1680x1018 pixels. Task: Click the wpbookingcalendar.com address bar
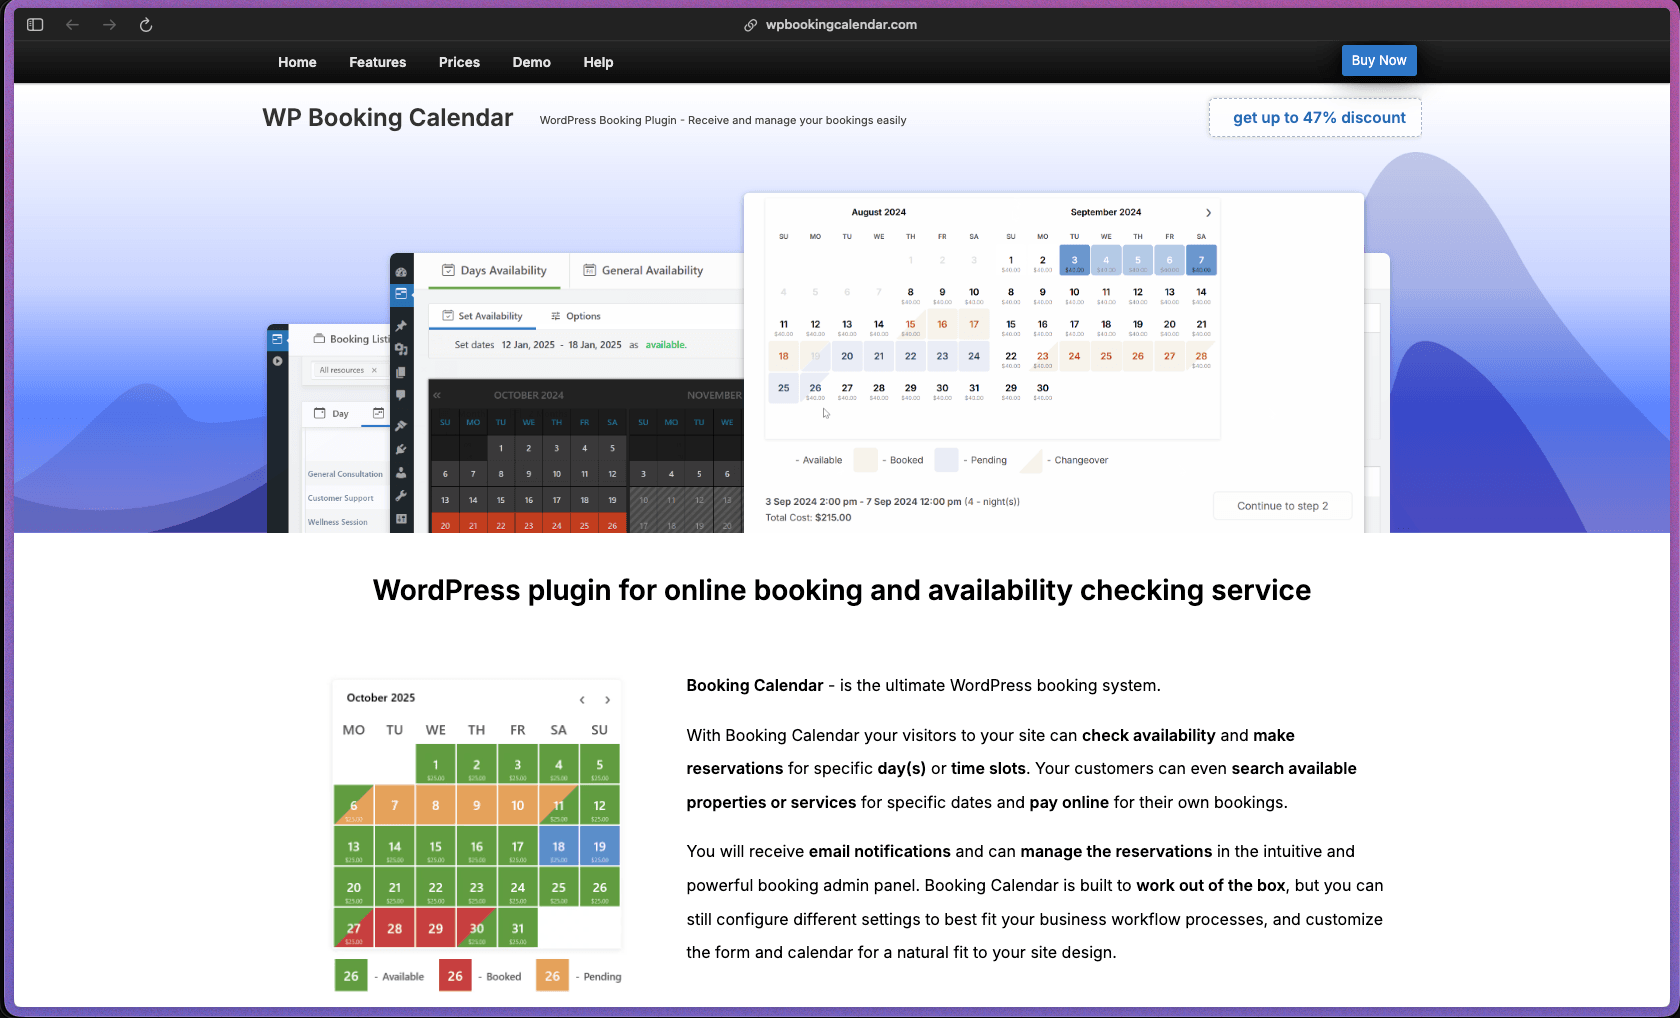pos(831,25)
